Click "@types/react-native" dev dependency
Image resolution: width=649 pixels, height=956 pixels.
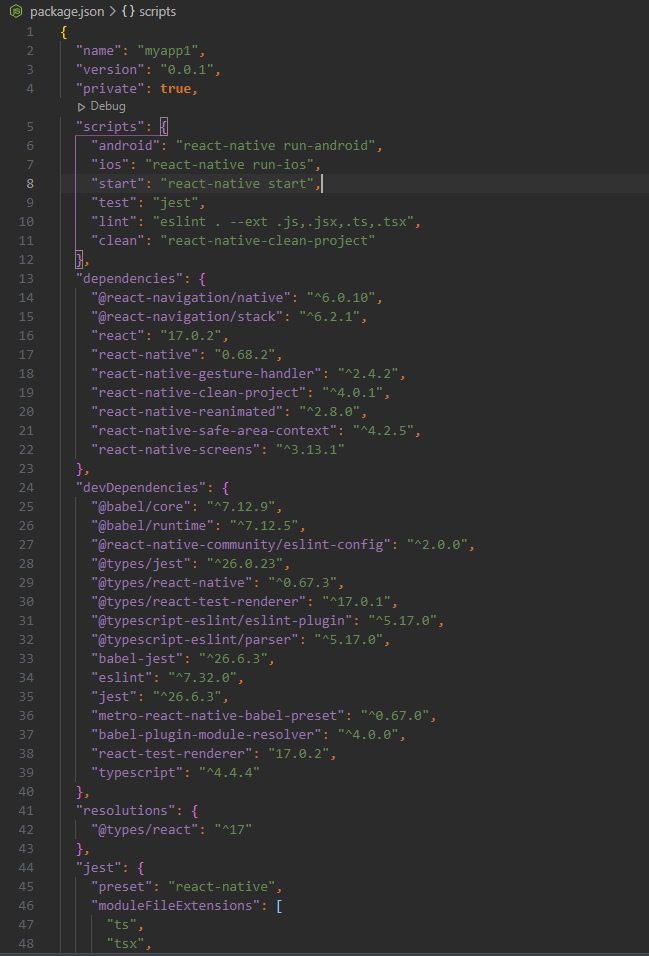[x=171, y=582]
